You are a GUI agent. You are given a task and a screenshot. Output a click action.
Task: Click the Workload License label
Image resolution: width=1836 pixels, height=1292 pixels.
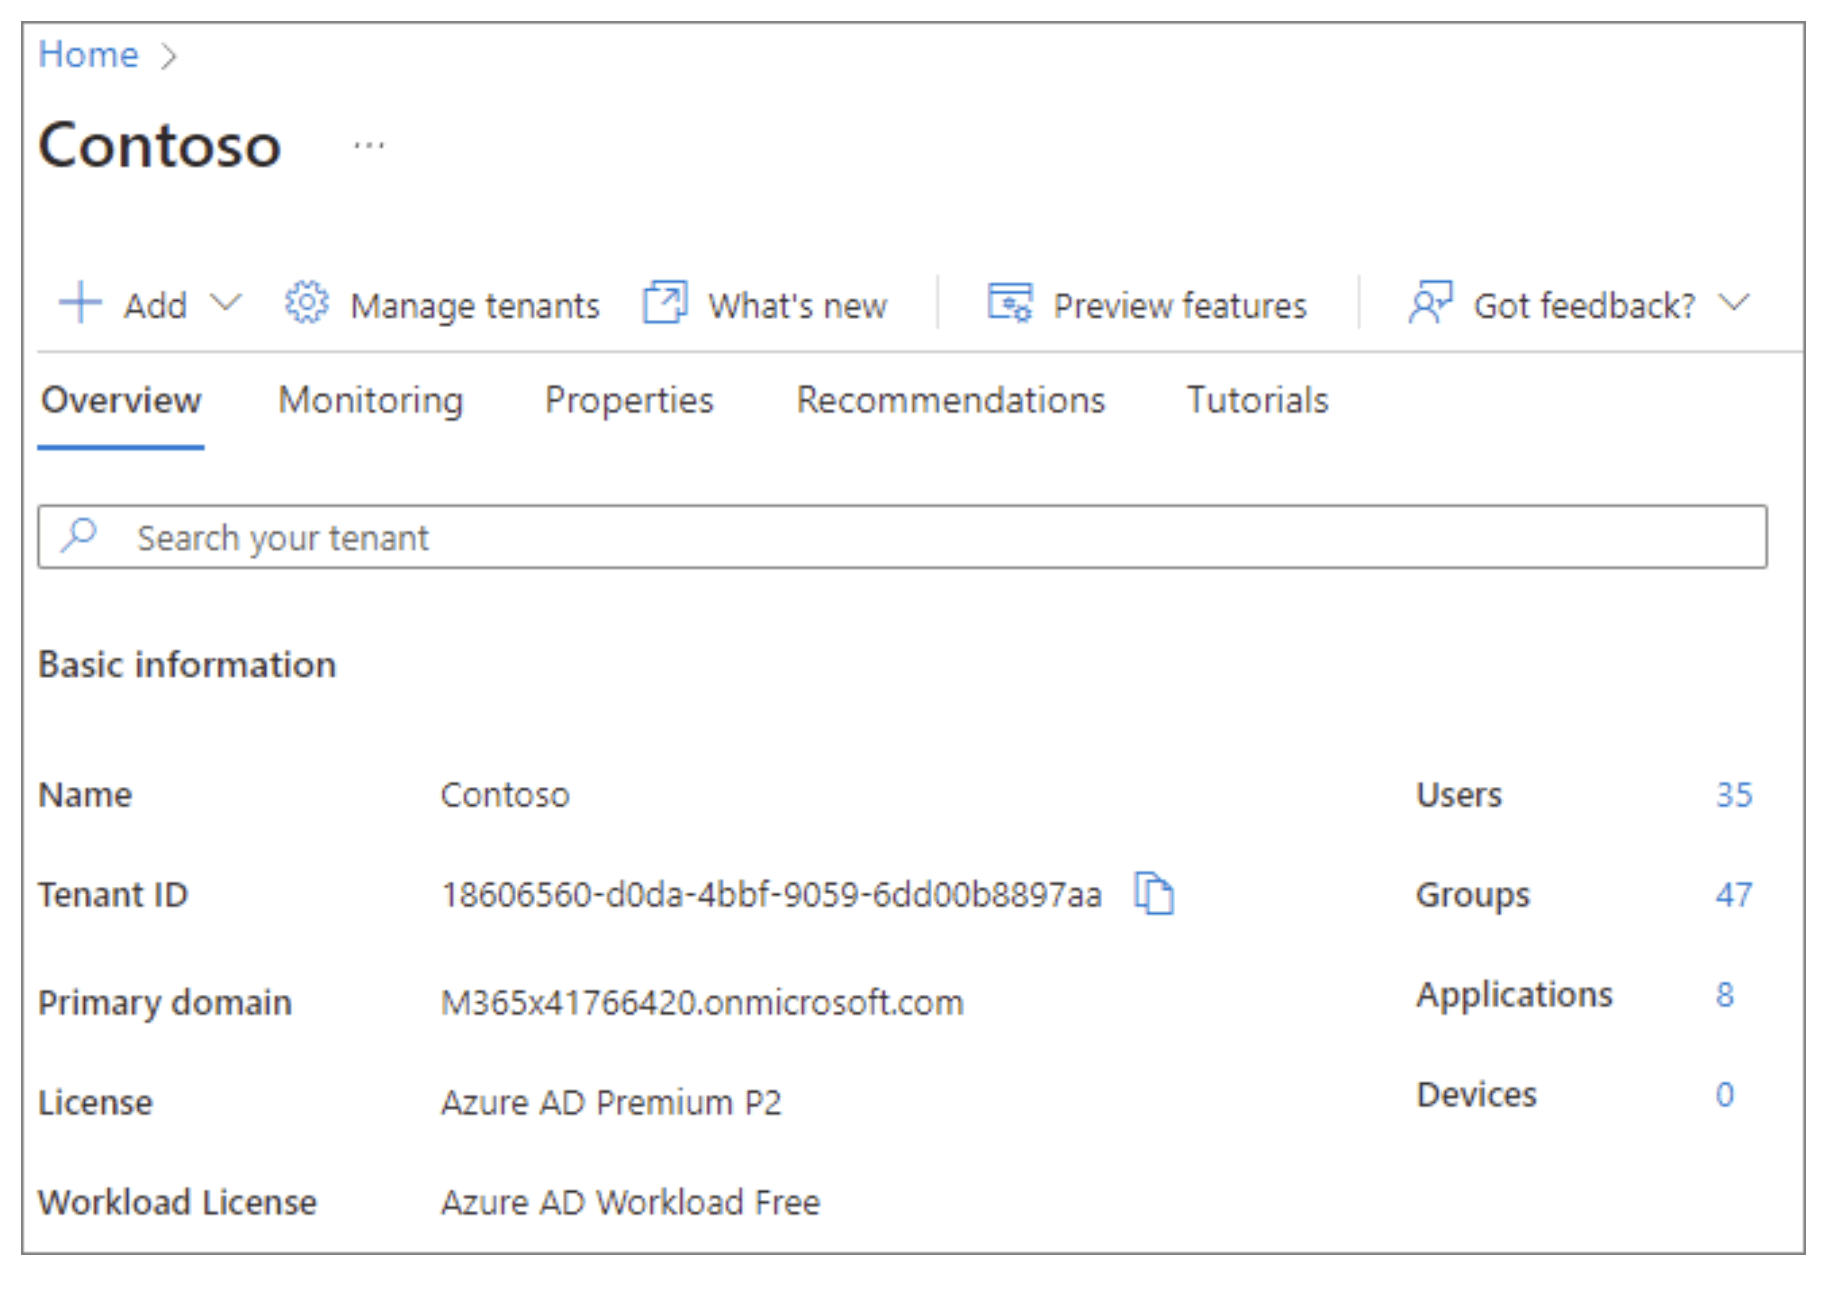[x=177, y=1203]
